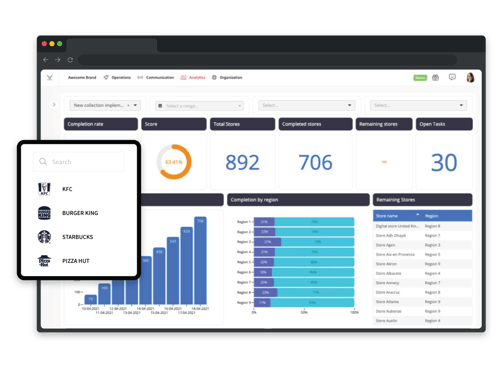Screen dimensions: 500x391
Task: Click the Completion rate card header
Action: pos(101,124)
